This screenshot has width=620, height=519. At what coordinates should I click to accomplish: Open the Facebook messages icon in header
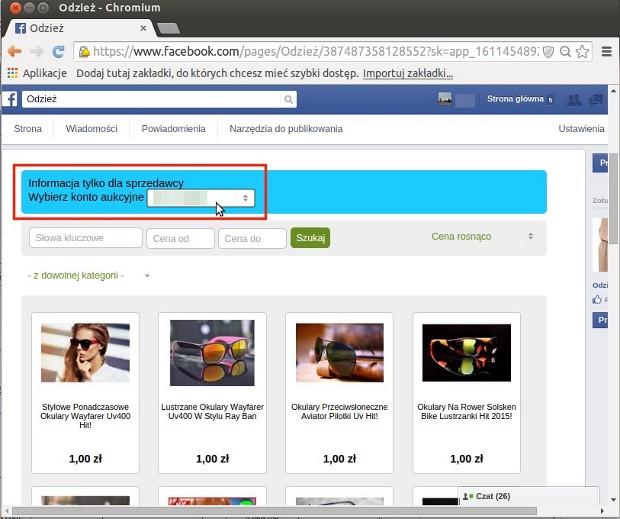[597, 99]
